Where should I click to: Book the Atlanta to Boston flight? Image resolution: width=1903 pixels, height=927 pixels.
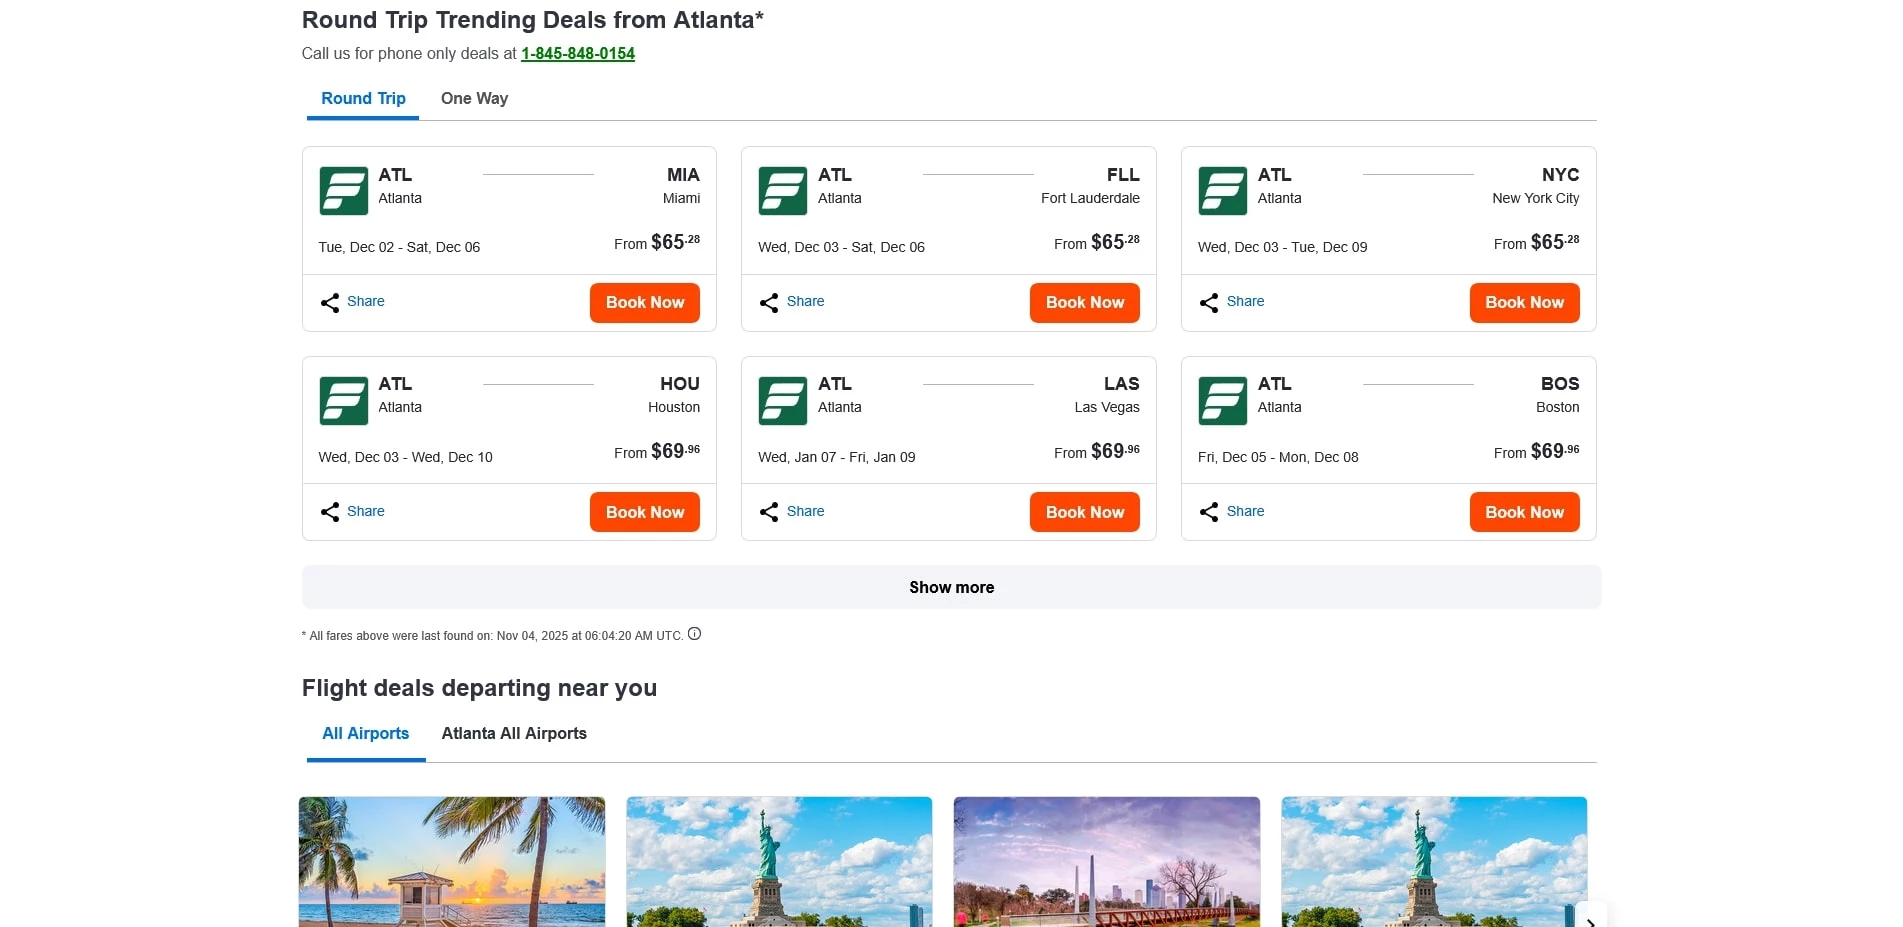(1524, 512)
